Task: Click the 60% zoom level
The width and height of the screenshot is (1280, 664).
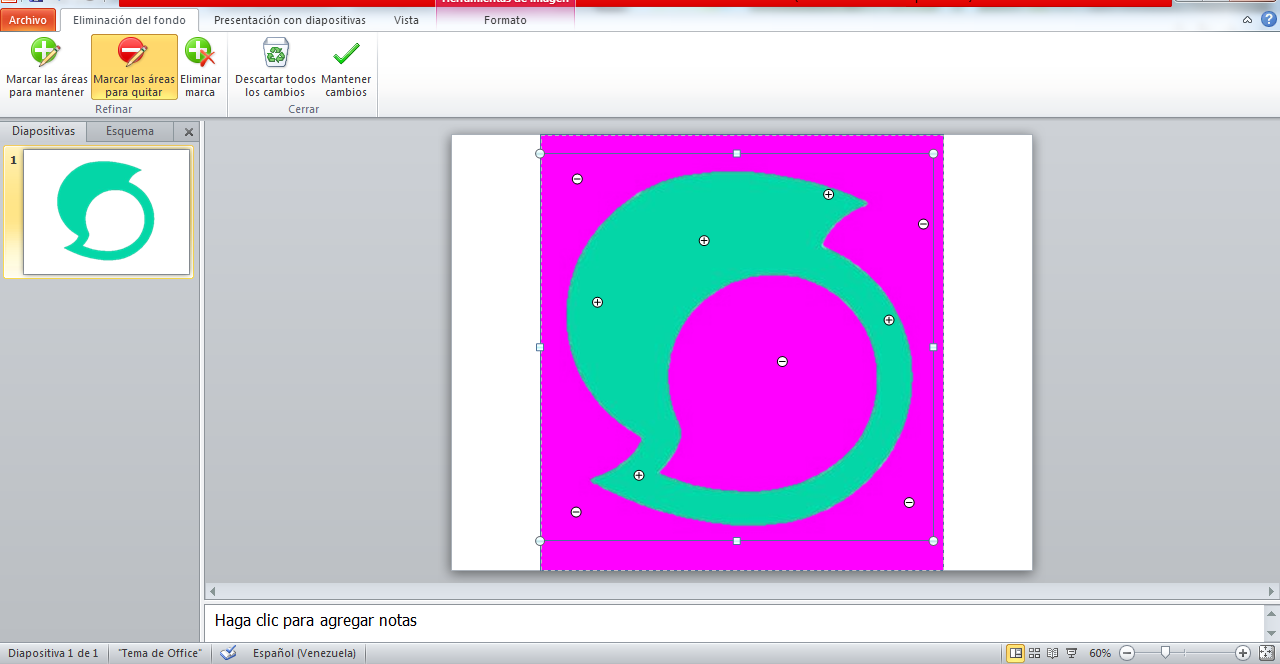Action: 1100,653
